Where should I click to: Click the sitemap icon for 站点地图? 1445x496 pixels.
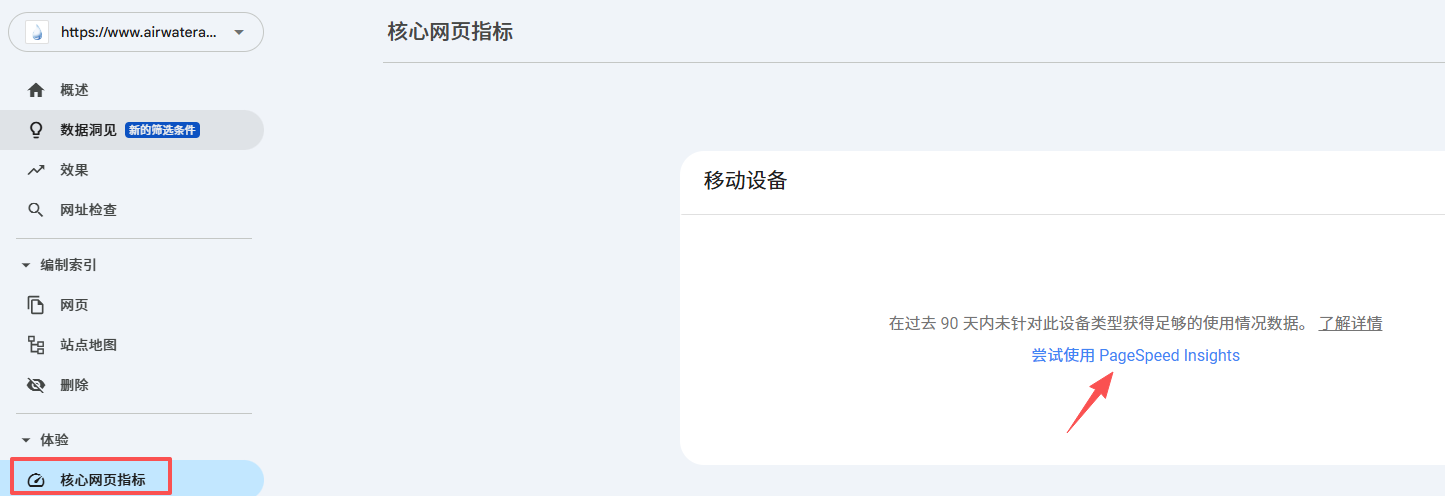(x=36, y=345)
